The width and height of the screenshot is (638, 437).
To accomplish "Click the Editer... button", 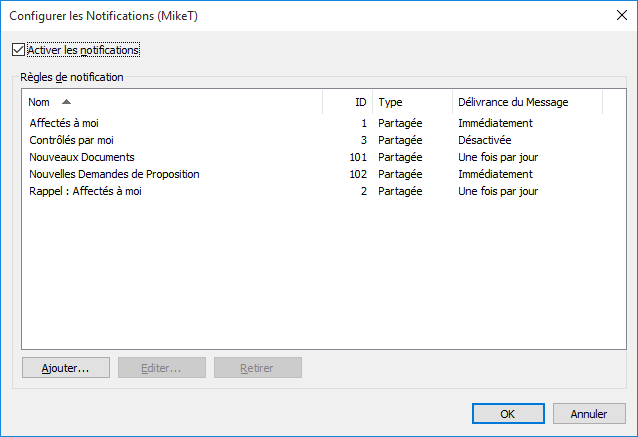I will click(161, 368).
